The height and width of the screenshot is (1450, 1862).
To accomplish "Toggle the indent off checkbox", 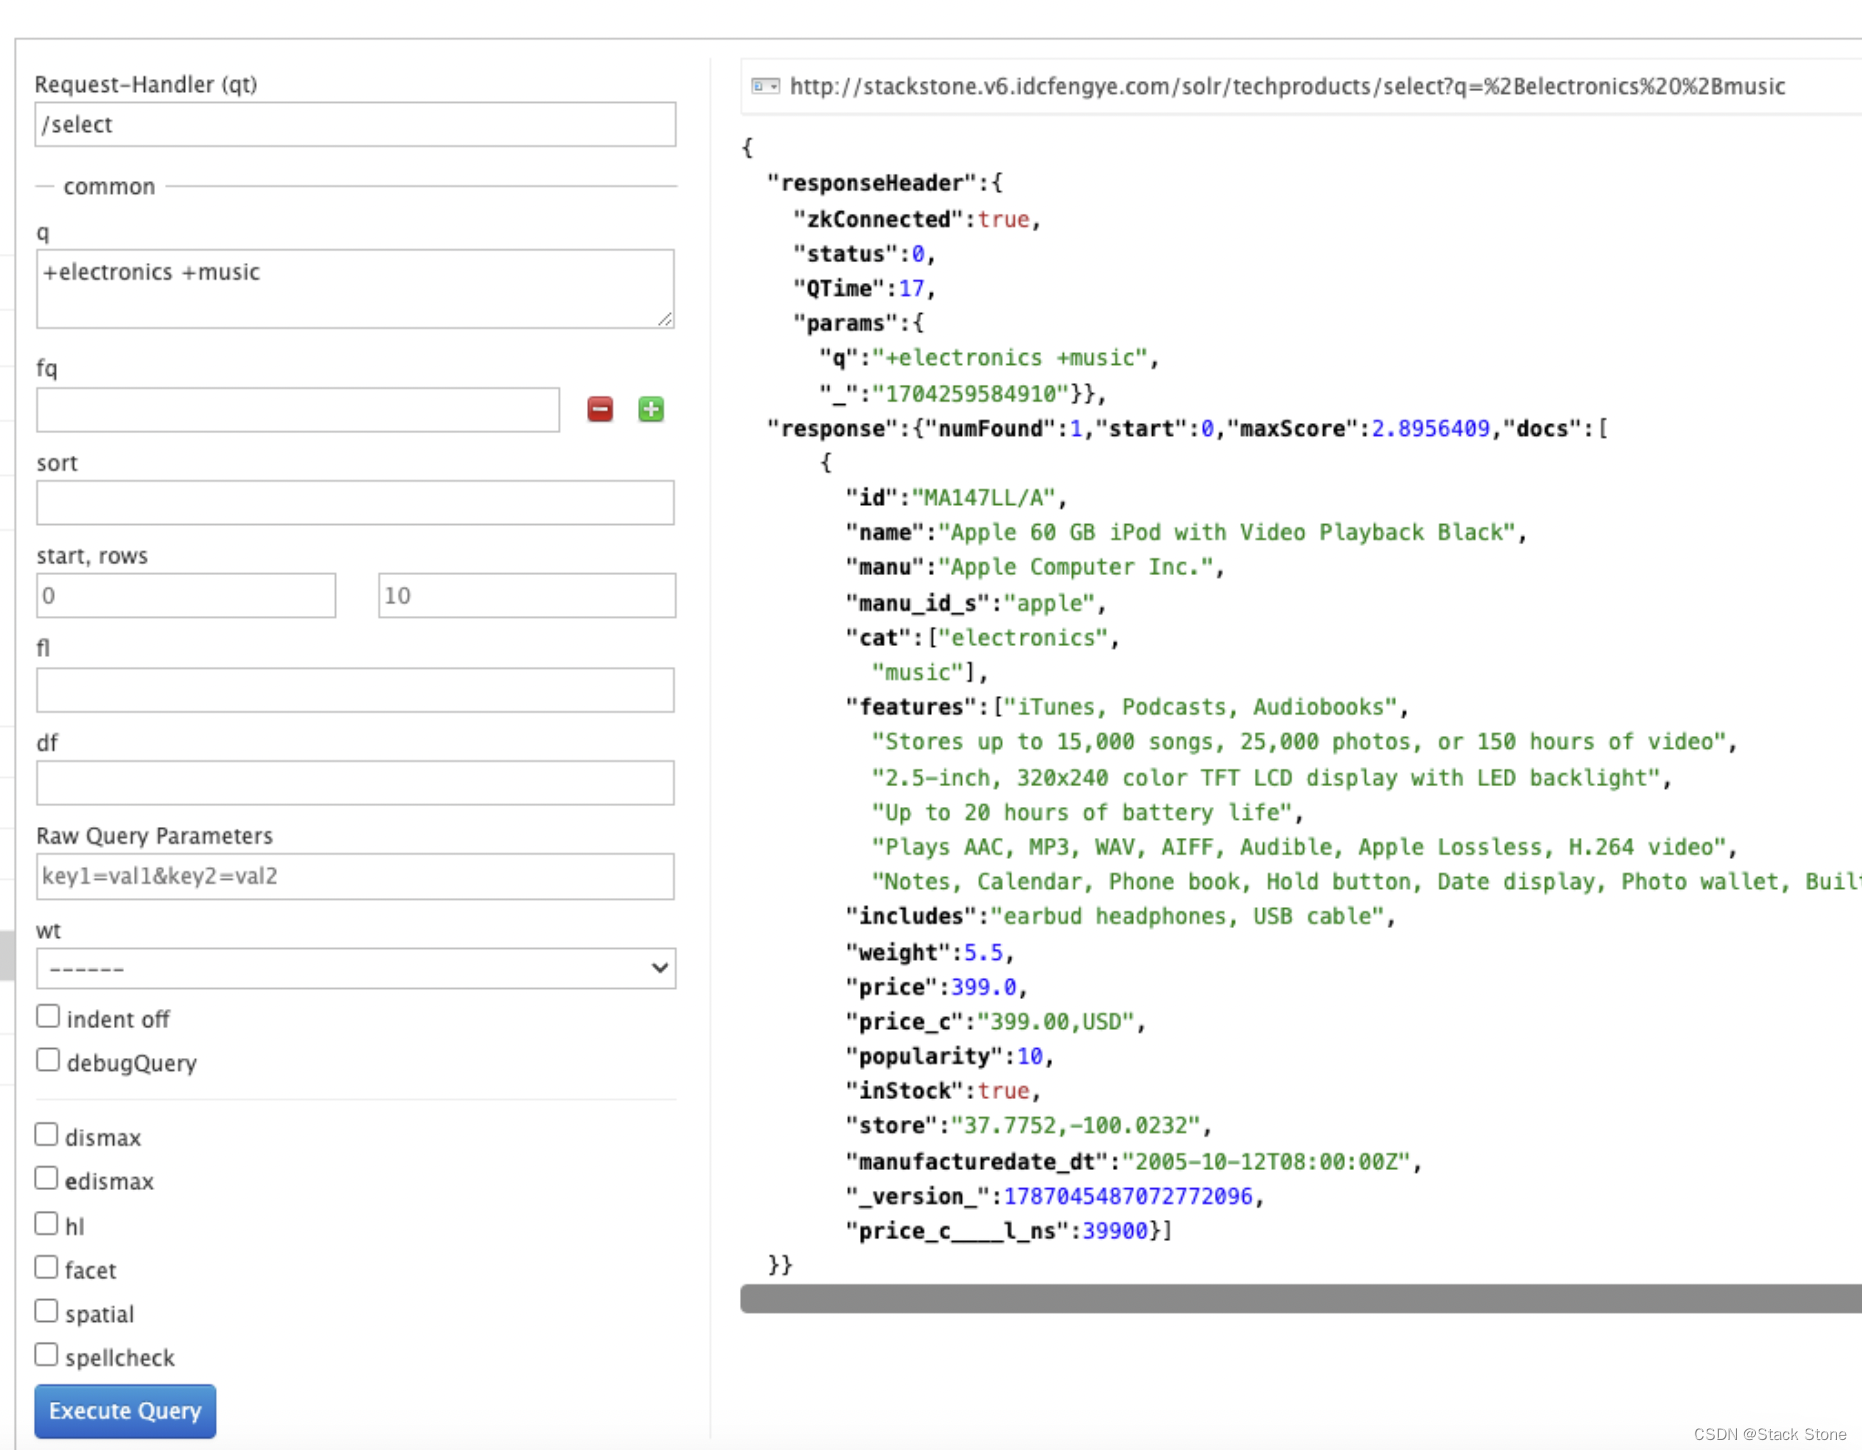I will pyautogui.click(x=48, y=1017).
